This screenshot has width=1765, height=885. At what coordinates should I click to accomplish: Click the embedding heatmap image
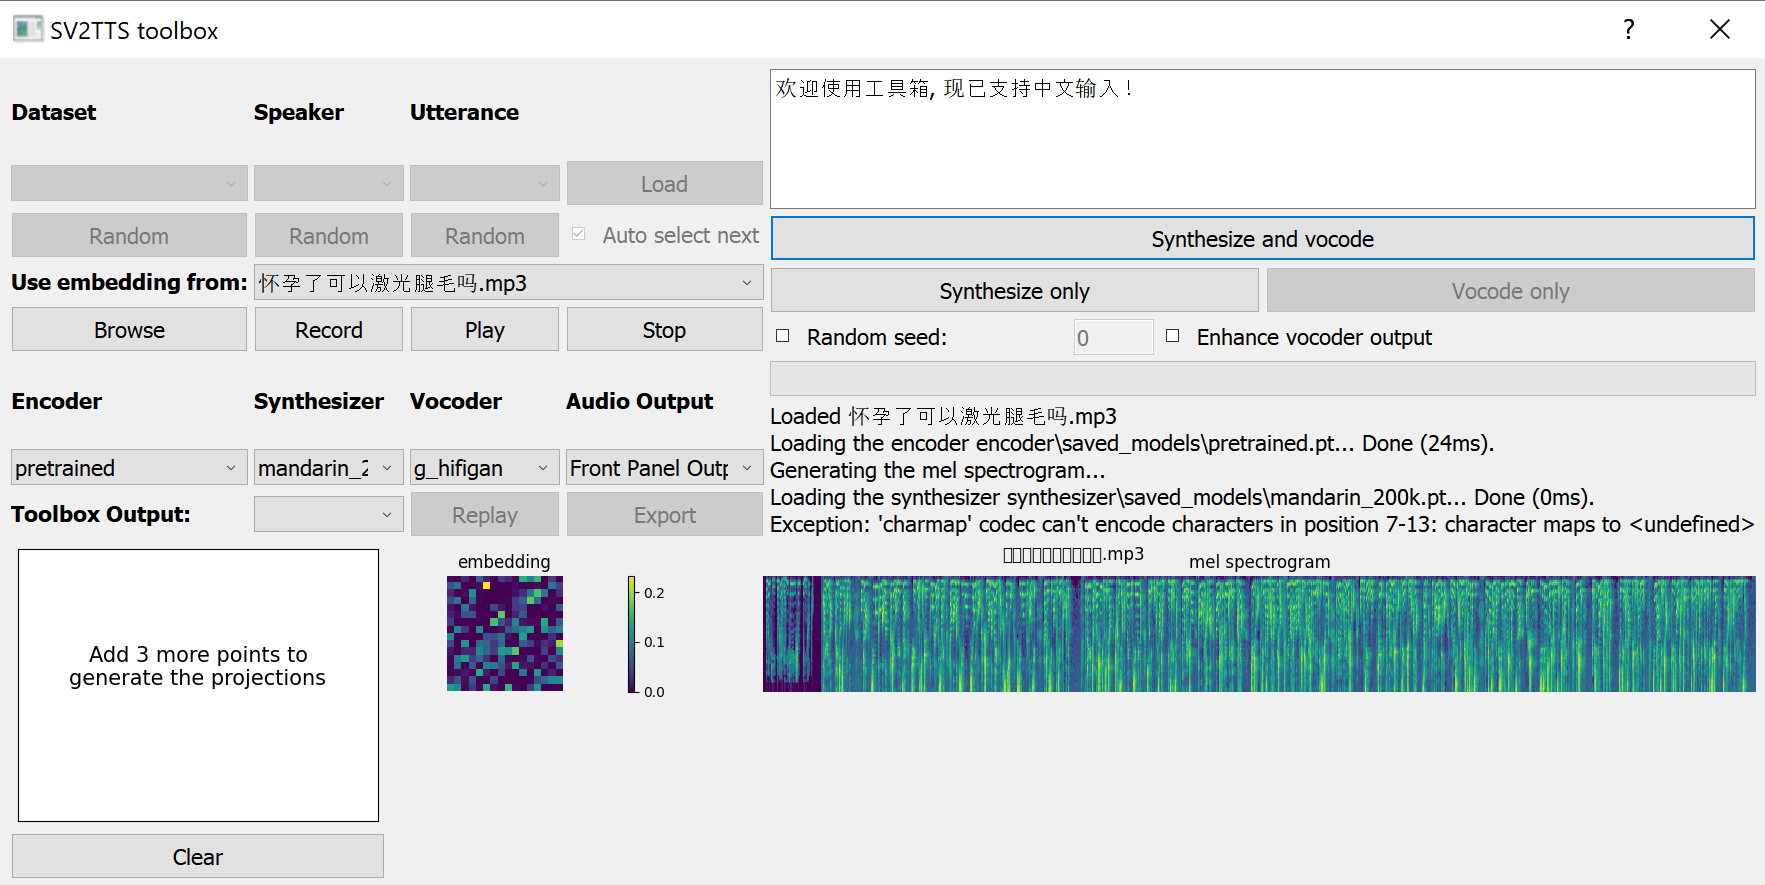pyautogui.click(x=505, y=633)
